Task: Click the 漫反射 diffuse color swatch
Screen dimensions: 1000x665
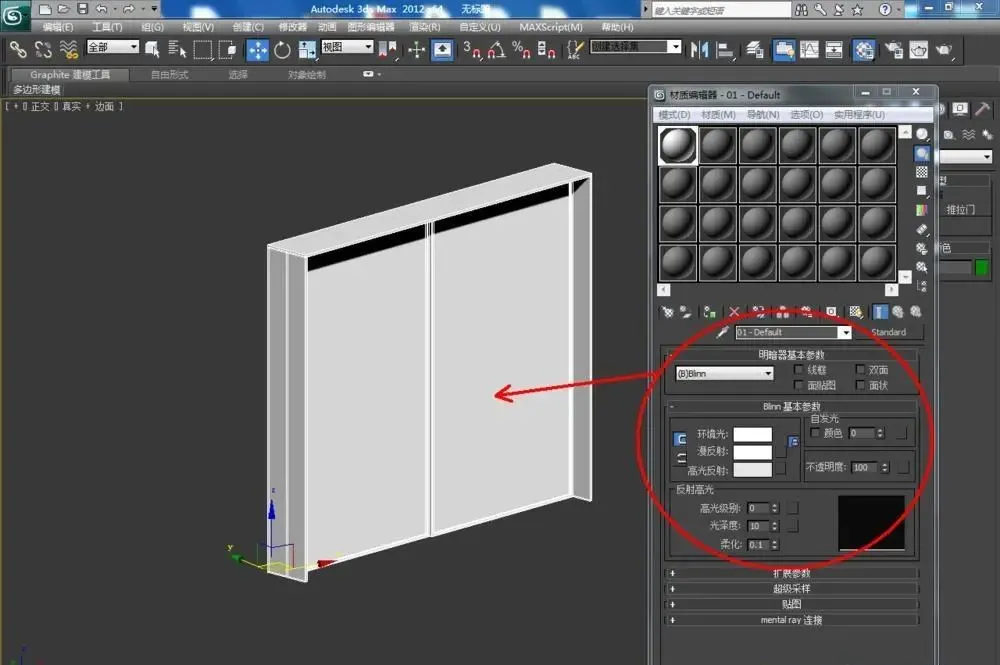Action: tap(753, 452)
